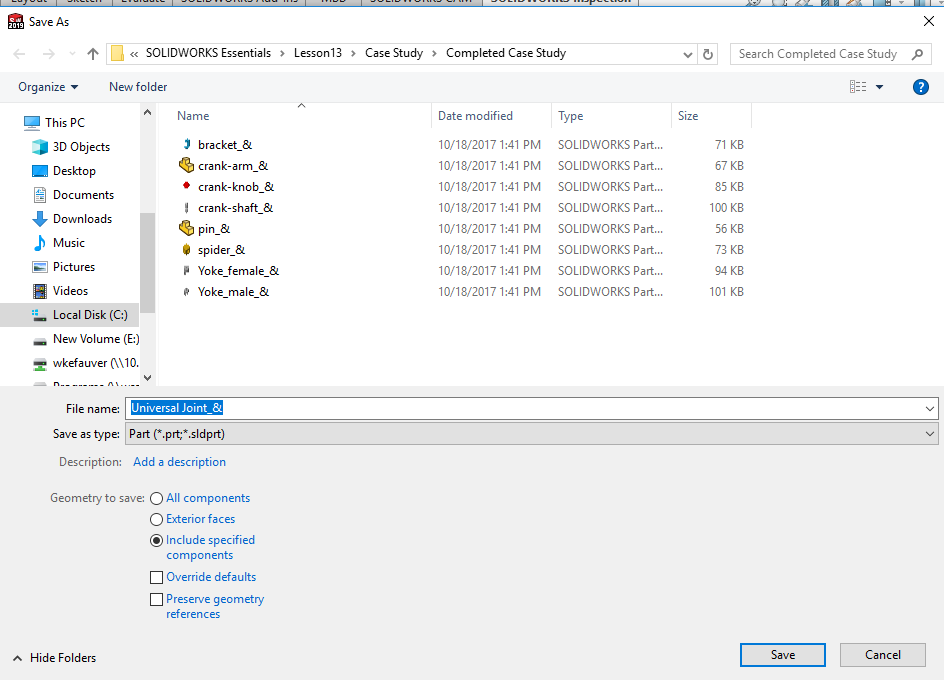This screenshot has height=680, width=944.
Task: Select the bracket_& part icon
Action: coord(187,144)
